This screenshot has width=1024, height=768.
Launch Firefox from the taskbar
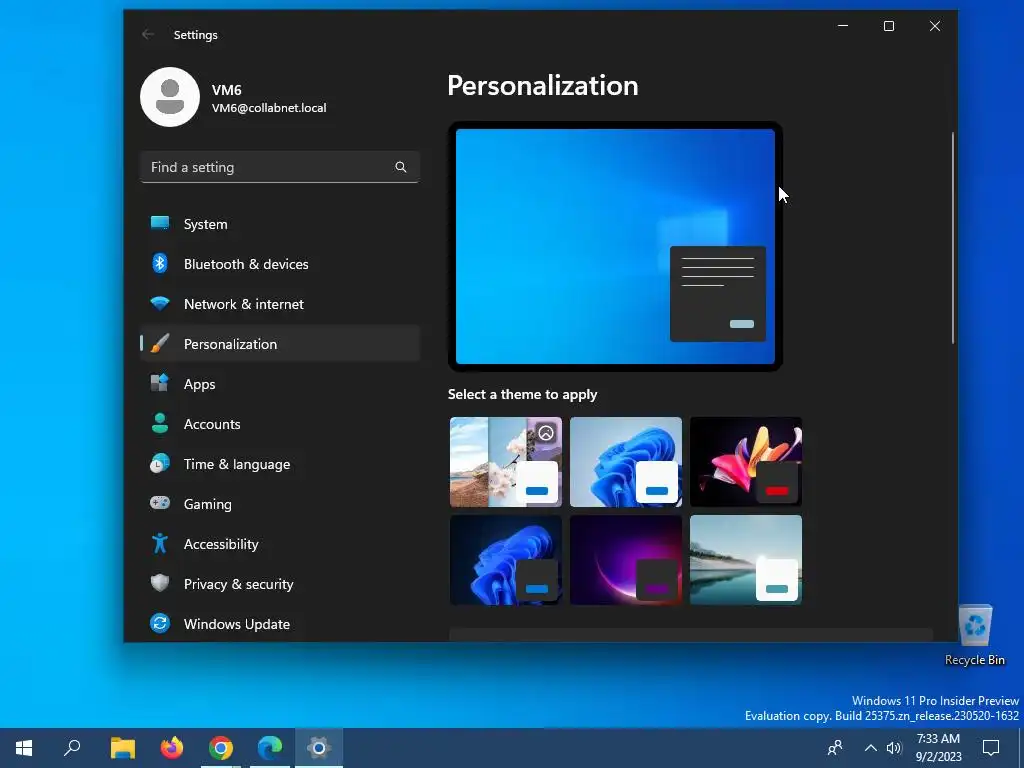tap(172, 748)
